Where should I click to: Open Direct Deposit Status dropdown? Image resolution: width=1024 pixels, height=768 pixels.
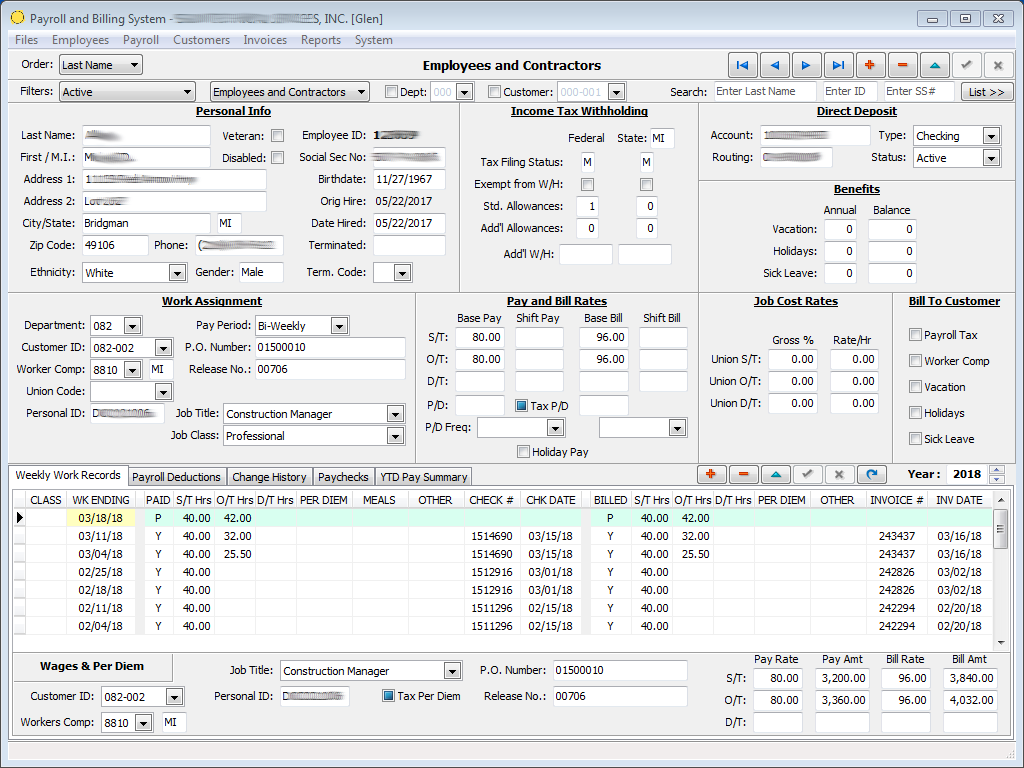click(x=991, y=159)
